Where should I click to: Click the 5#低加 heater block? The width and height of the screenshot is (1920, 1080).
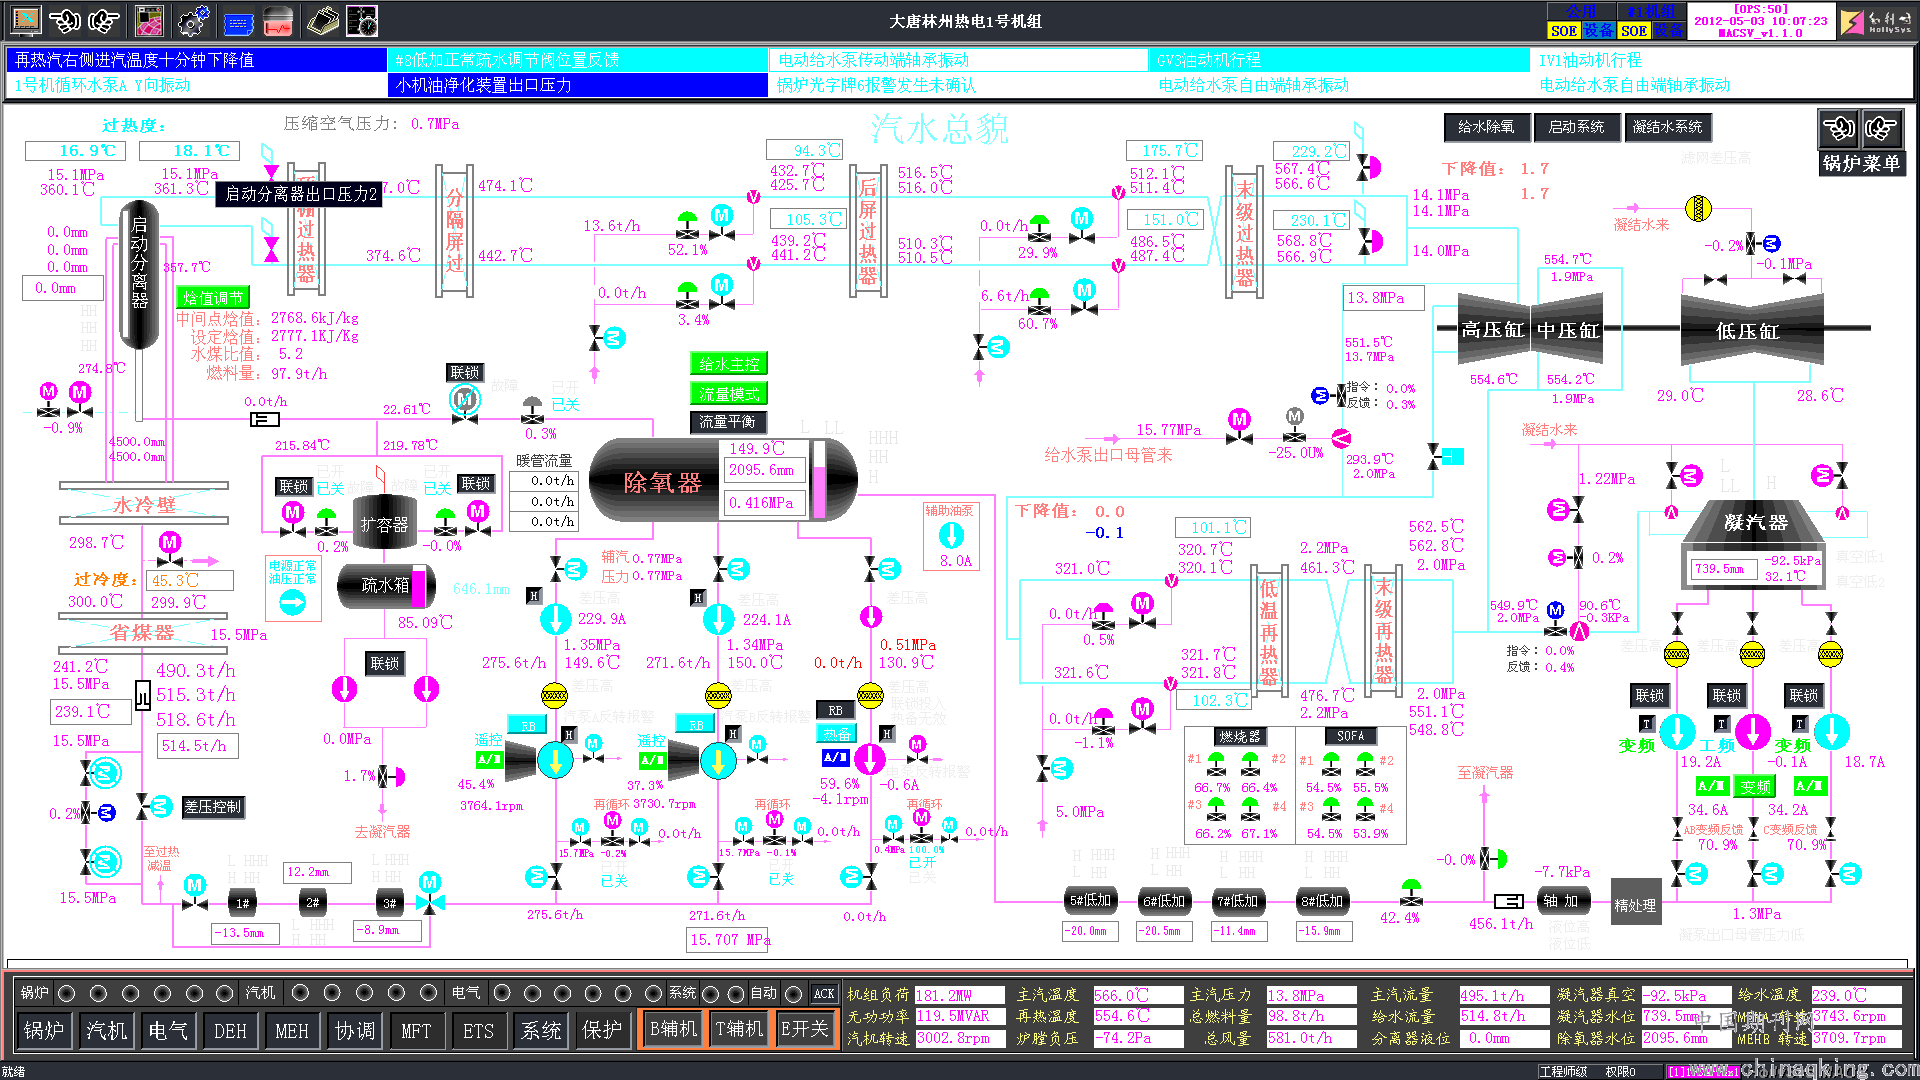point(1090,900)
